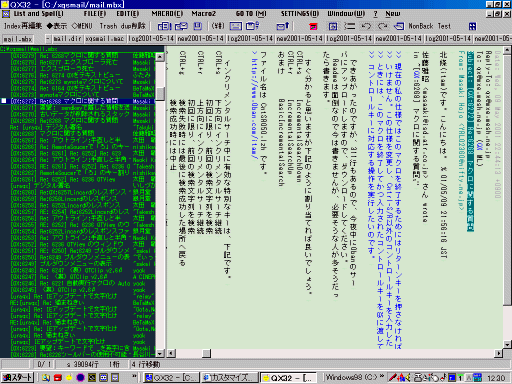This screenshot has height=384, width=512.
Task: Click the '4 行移動' status bar entry
Action: pyautogui.click(x=146, y=364)
